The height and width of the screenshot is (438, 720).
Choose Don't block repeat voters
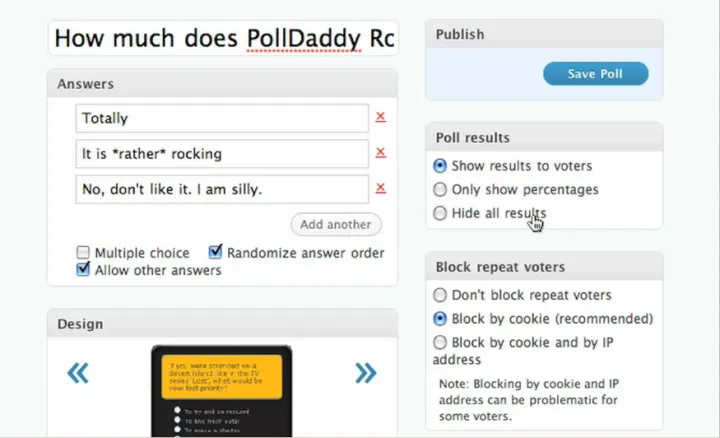[440, 296]
